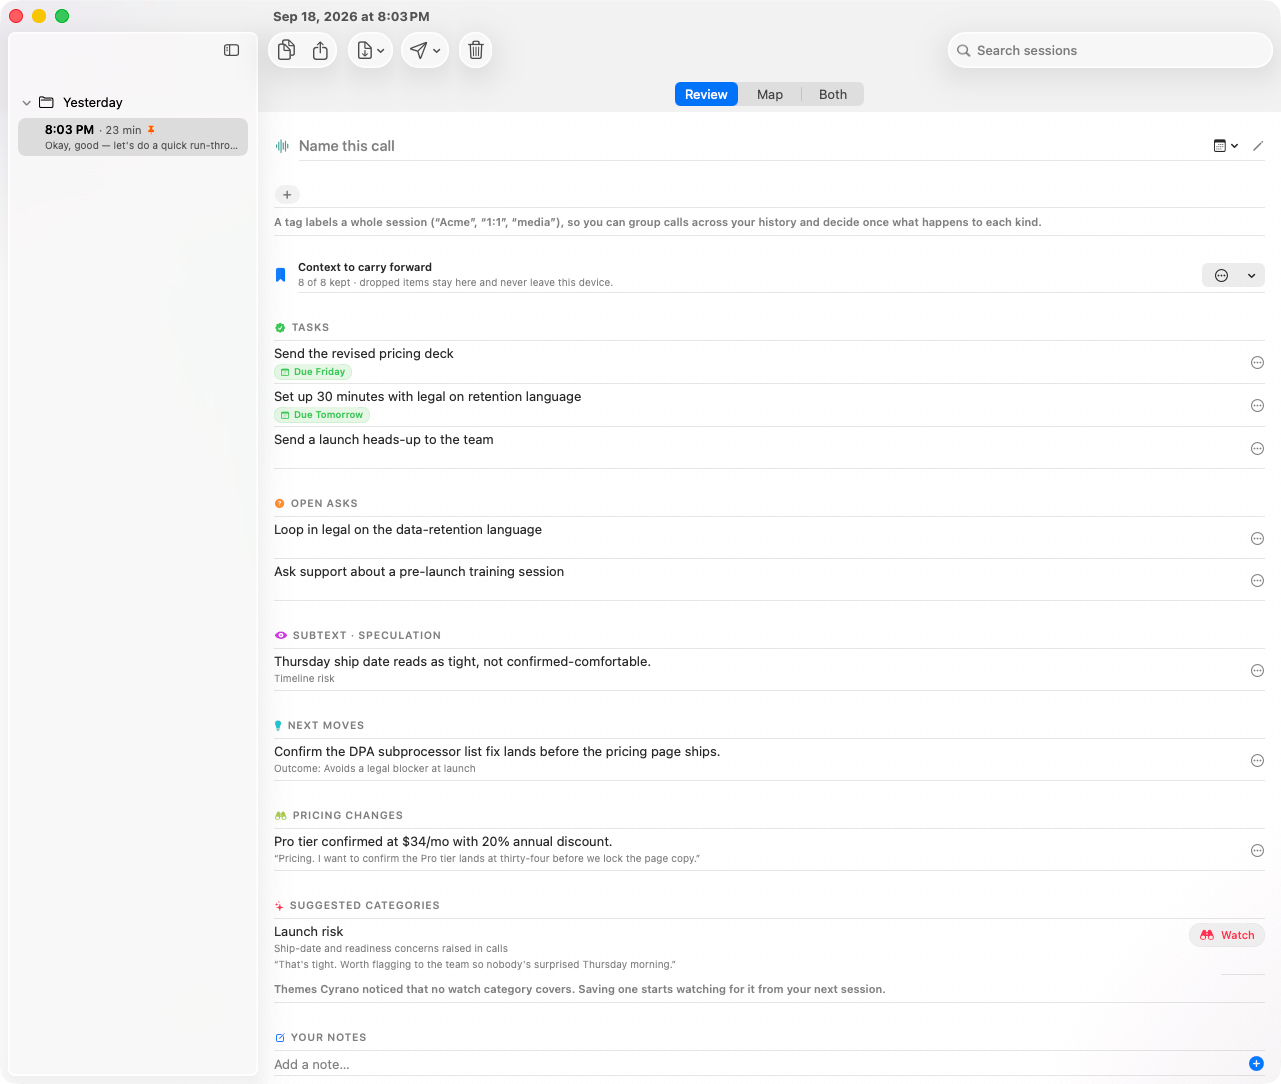Click the Send the revised pricing deck task
The width and height of the screenshot is (1281, 1084).
[364, 354]
